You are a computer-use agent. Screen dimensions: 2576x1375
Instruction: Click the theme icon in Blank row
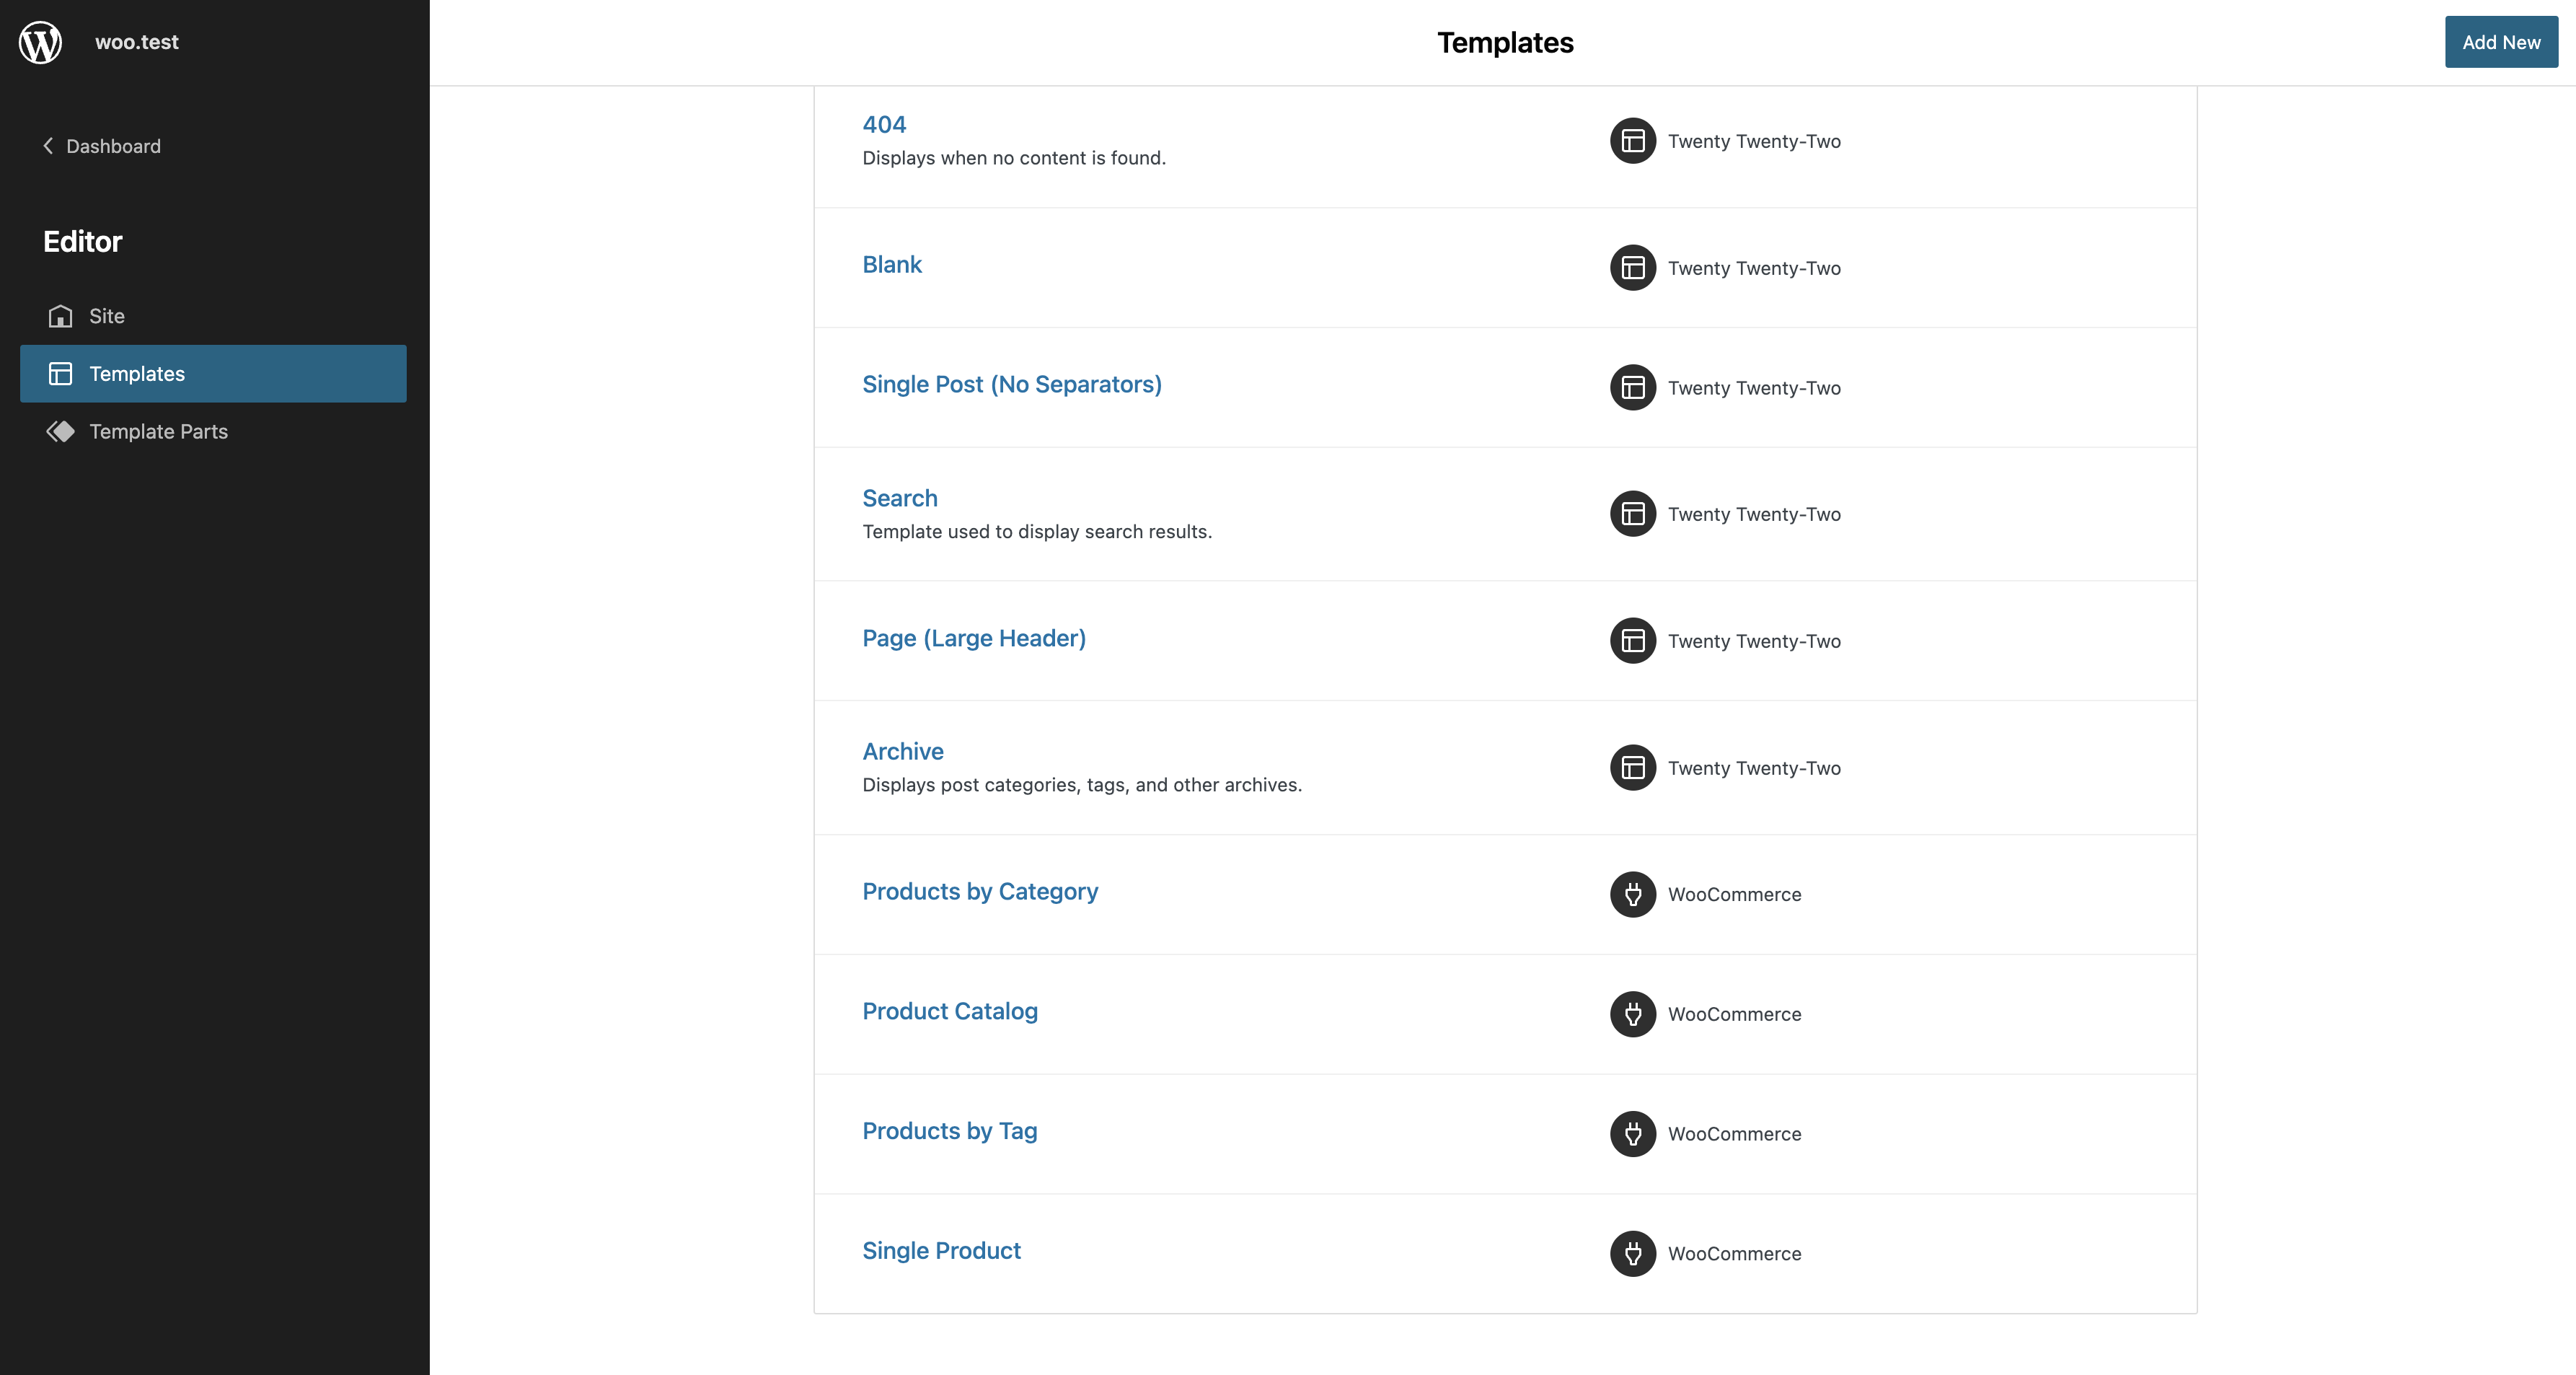1633,268
